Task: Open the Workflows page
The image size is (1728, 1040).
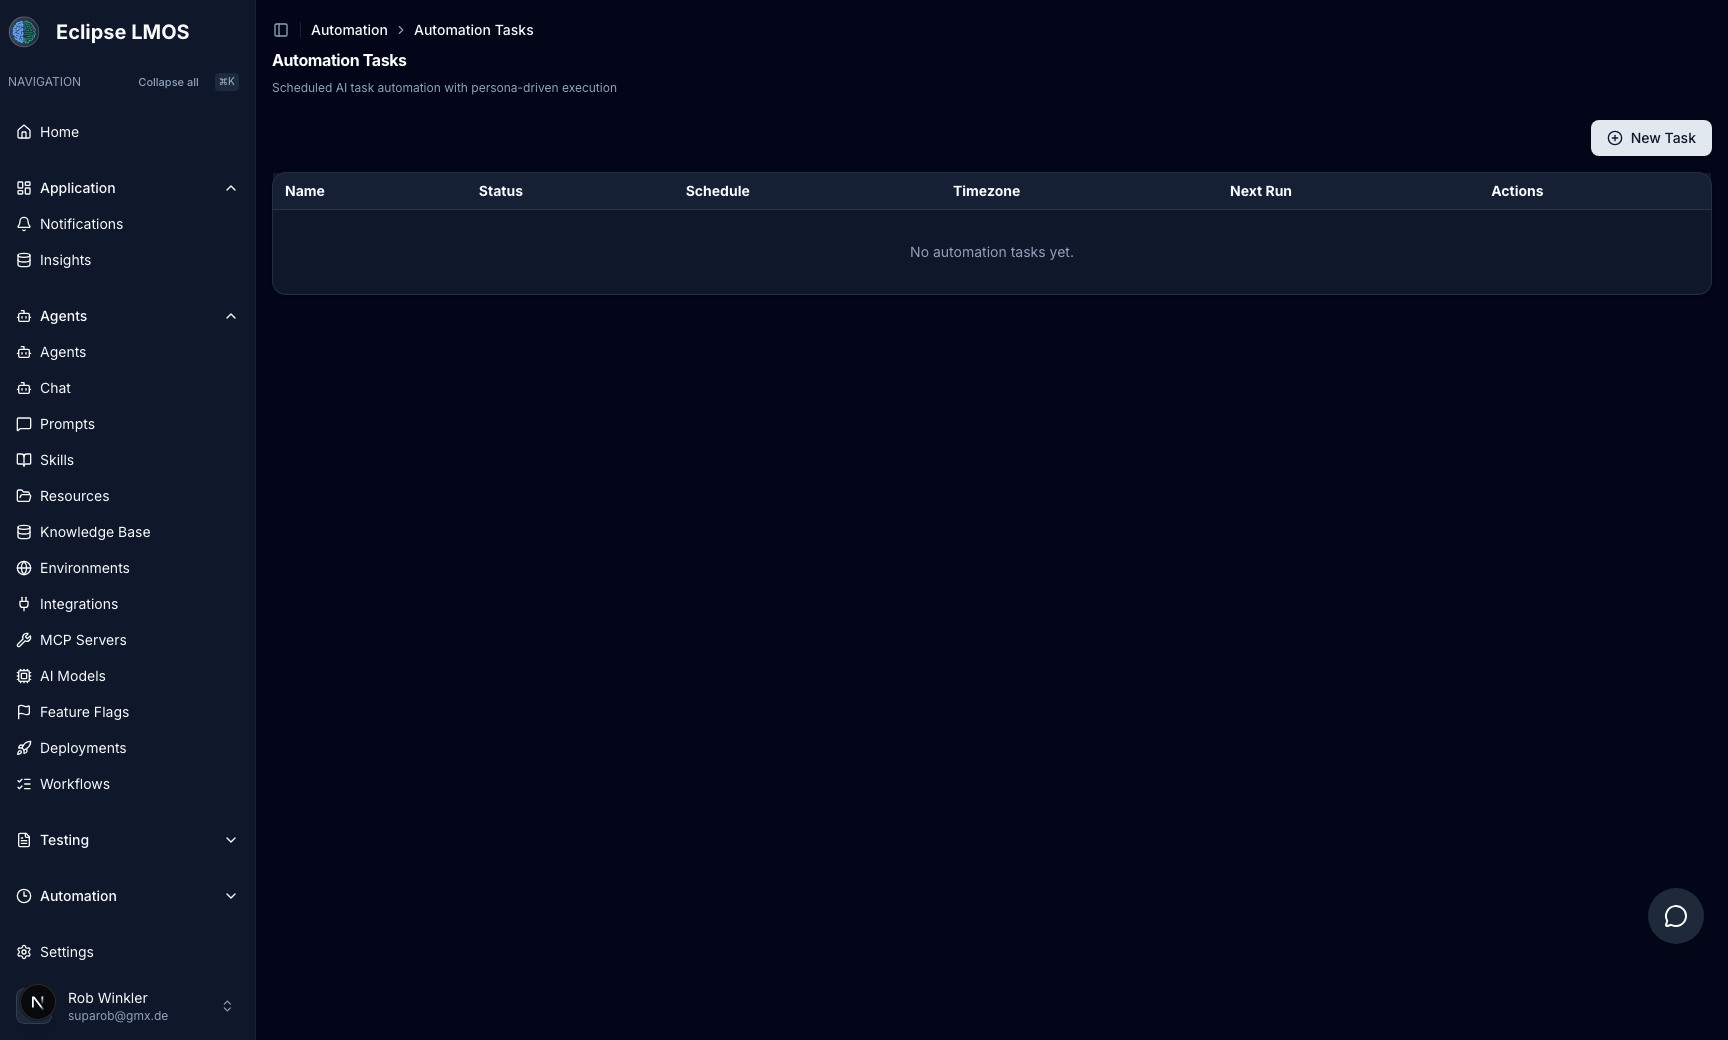Action: click(127, 784)
